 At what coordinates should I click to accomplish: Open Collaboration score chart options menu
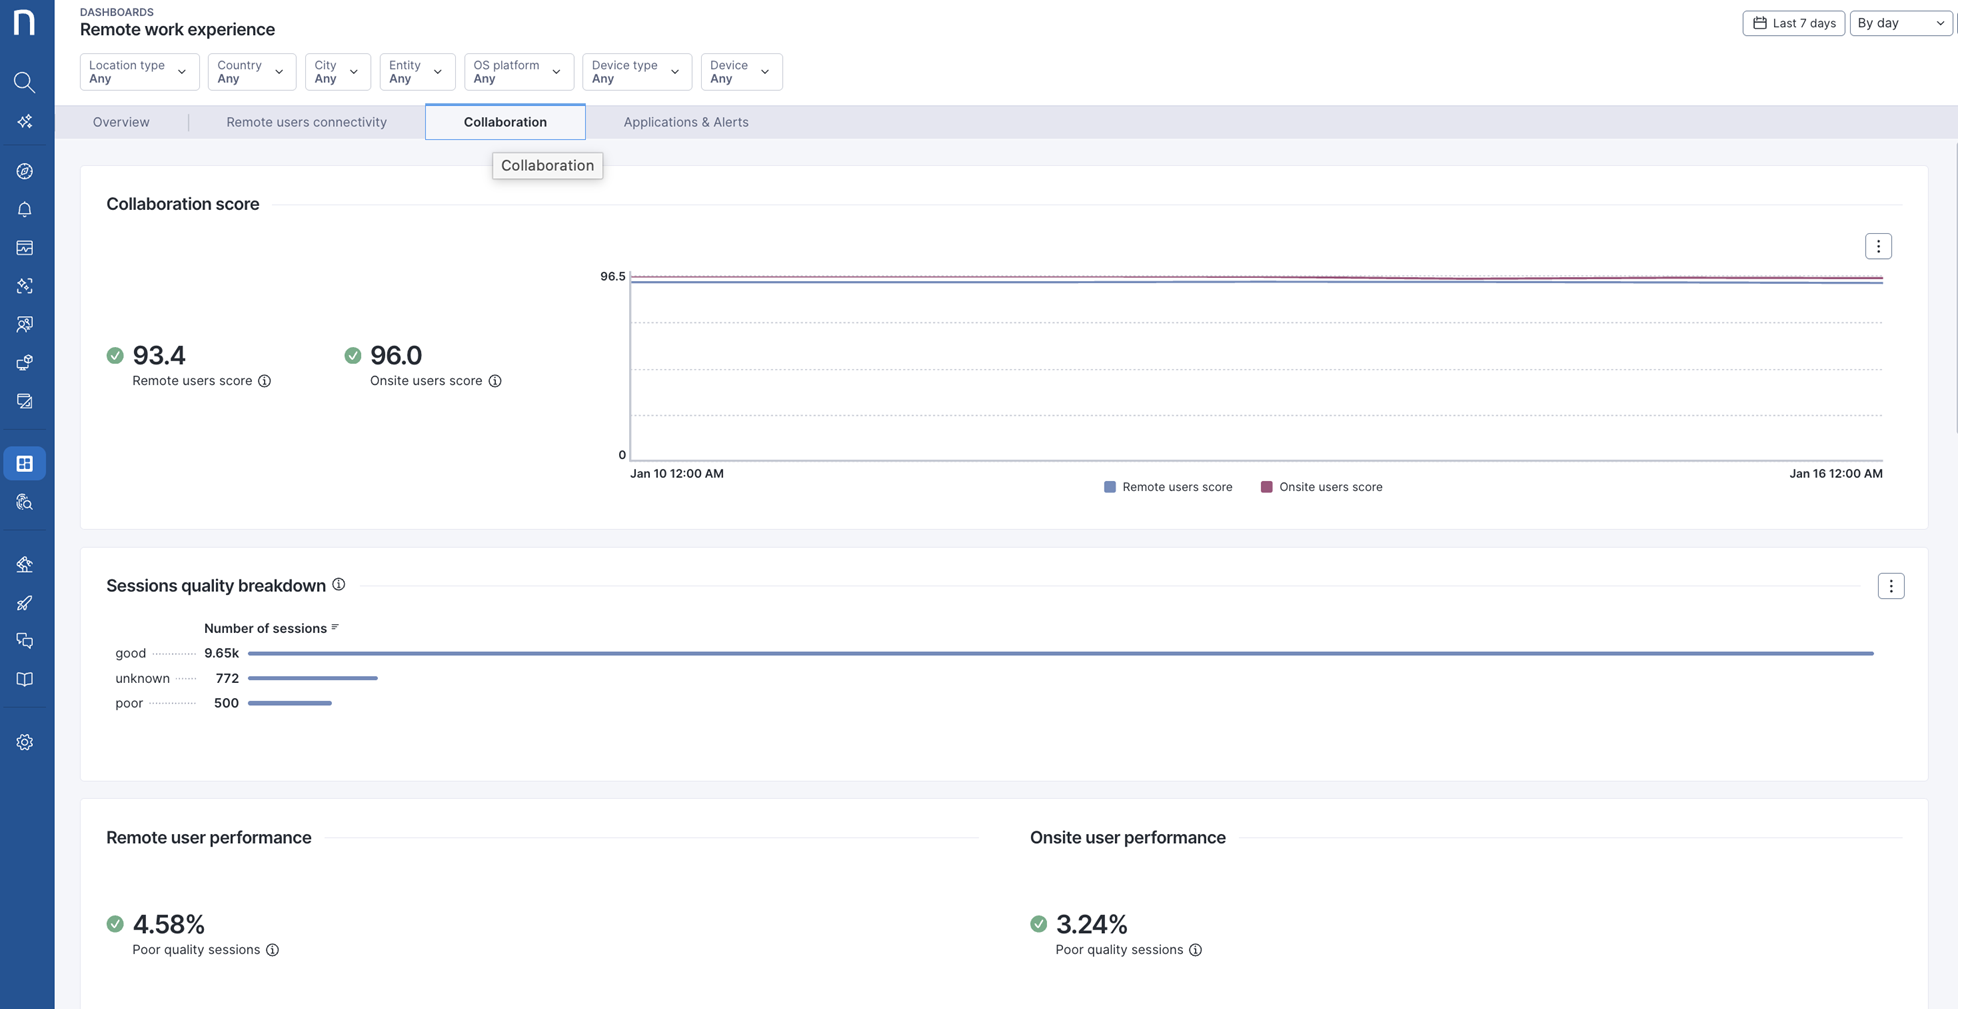click(x=1877, y=246)
